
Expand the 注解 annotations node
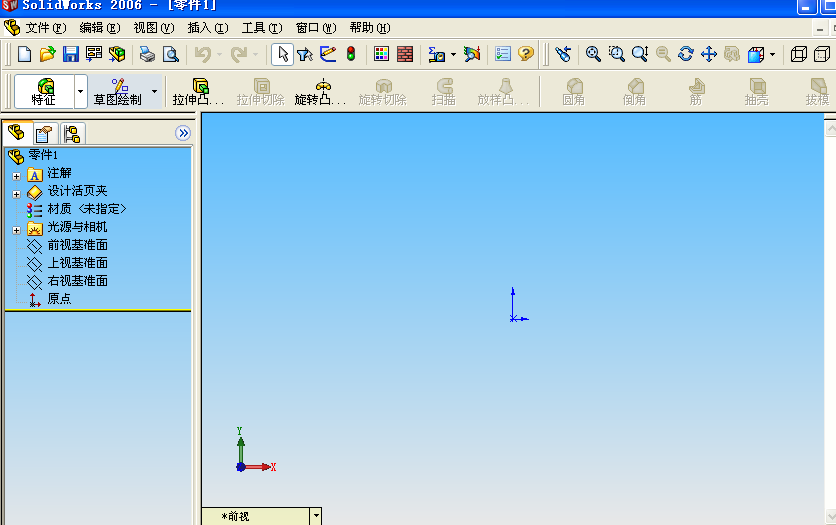point(17,176)
